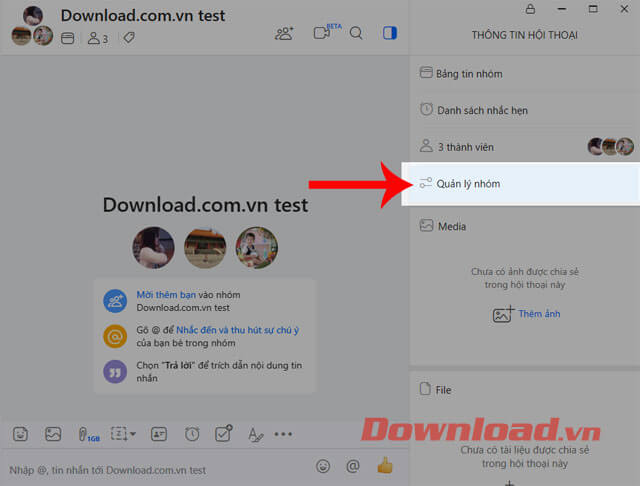Open the sticker picker in toolbar
Screen dimensions: 640x486
click(x=20, y=434)
